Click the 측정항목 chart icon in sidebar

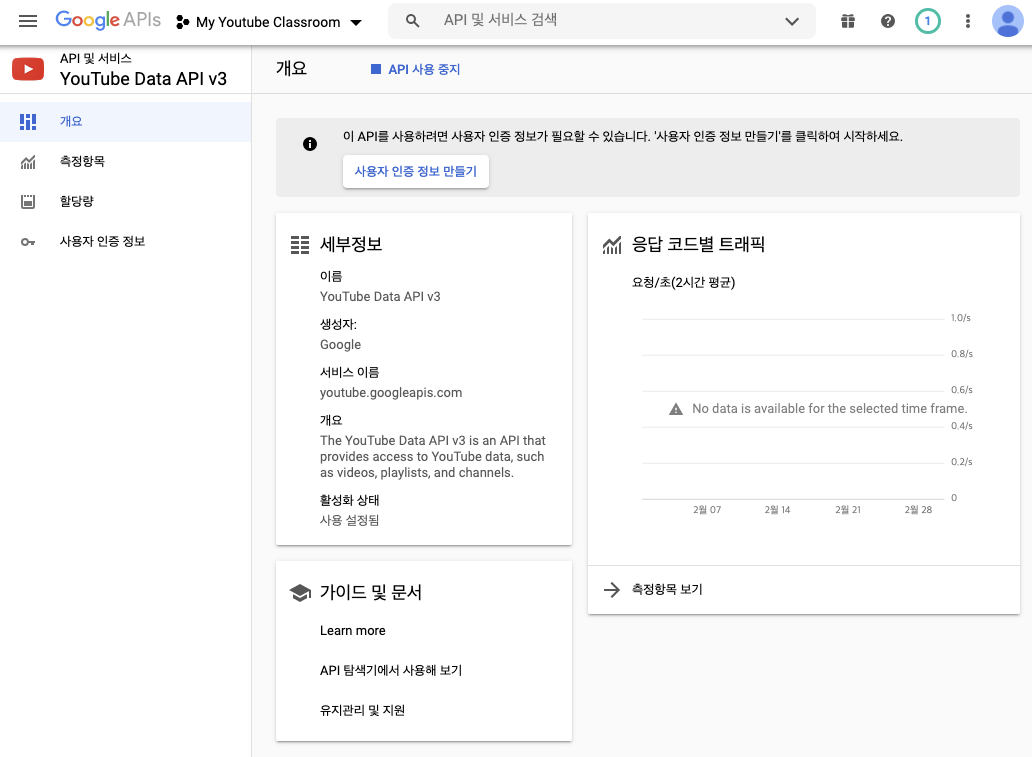click(x=28, y=162)
